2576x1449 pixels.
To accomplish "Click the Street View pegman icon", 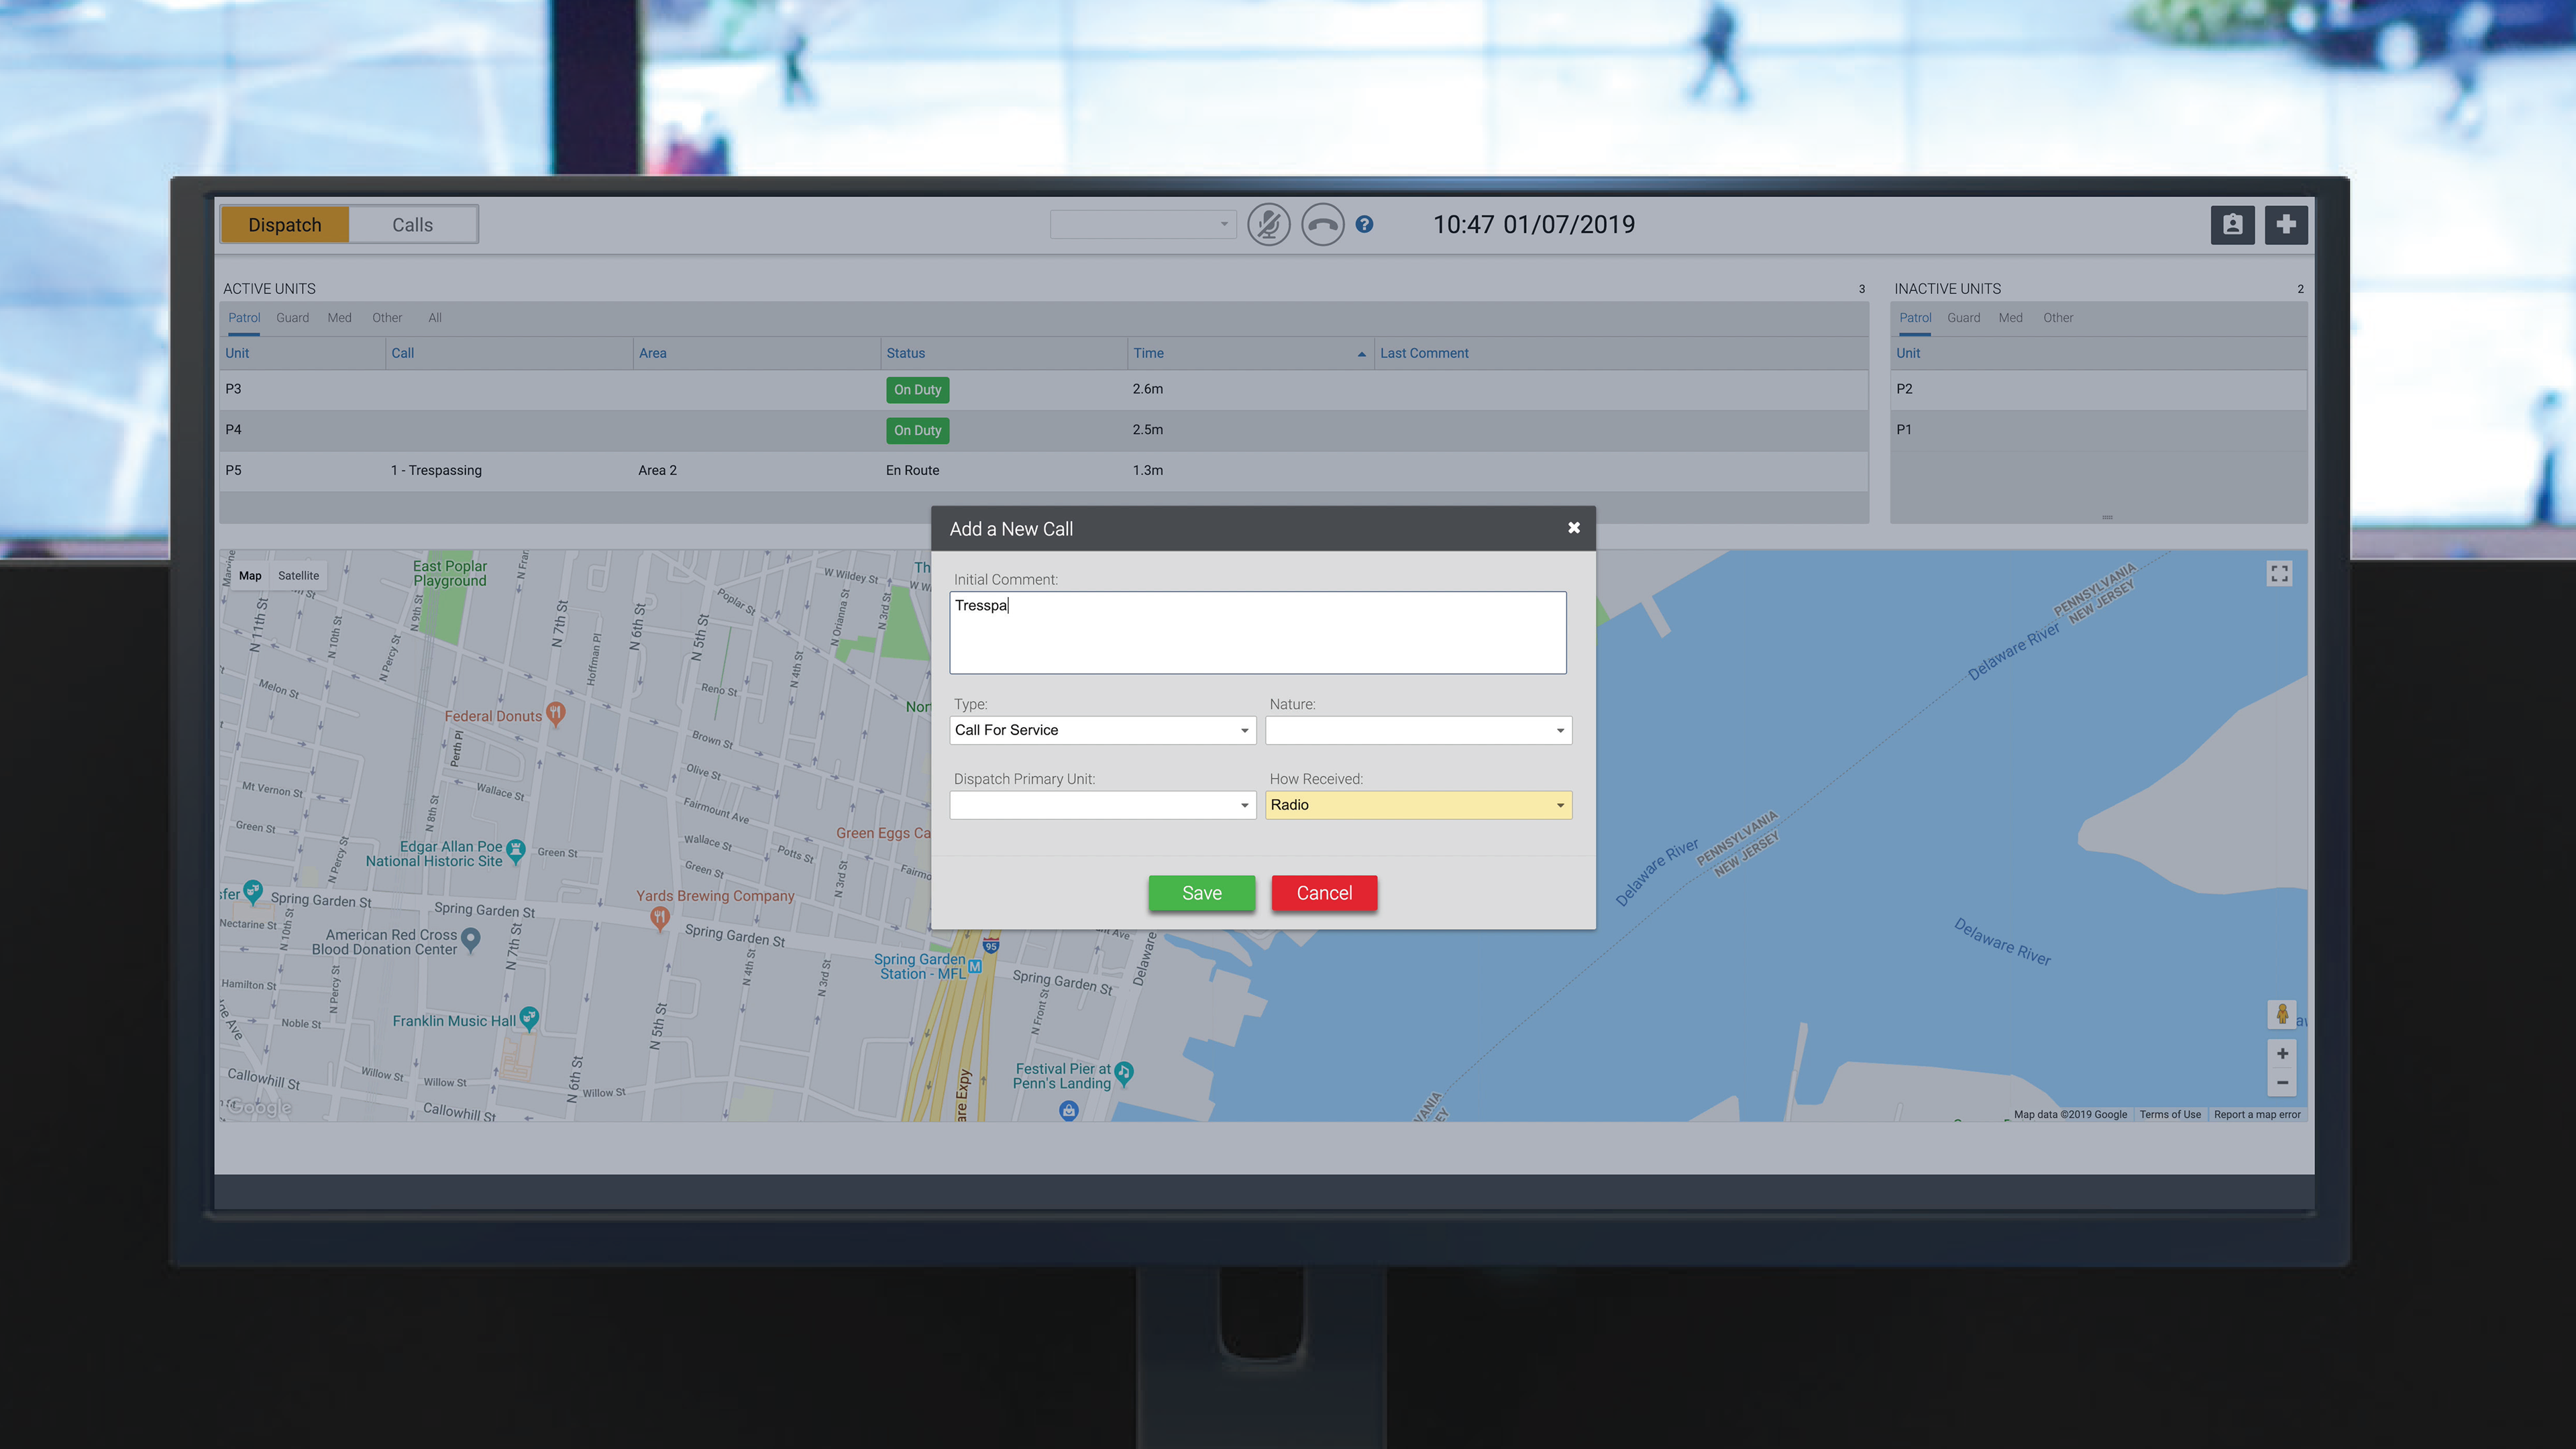I will [2282, 1014].
